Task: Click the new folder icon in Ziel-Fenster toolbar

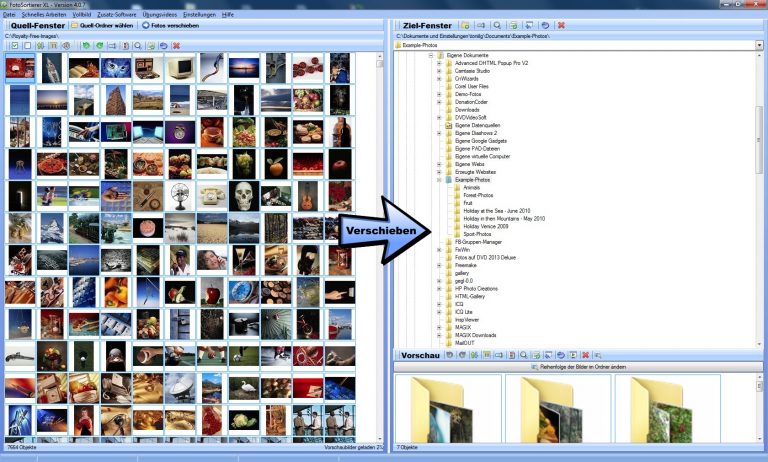Action: (466, 24)
